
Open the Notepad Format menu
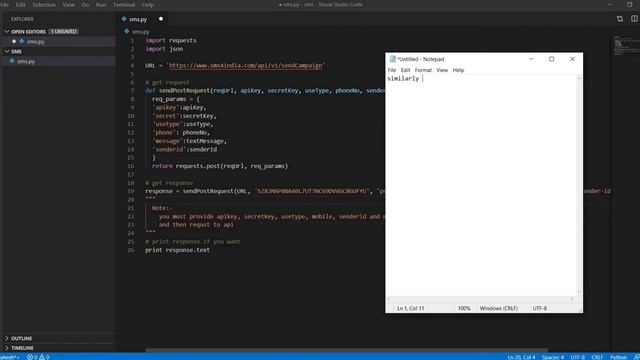pos(423,70)
